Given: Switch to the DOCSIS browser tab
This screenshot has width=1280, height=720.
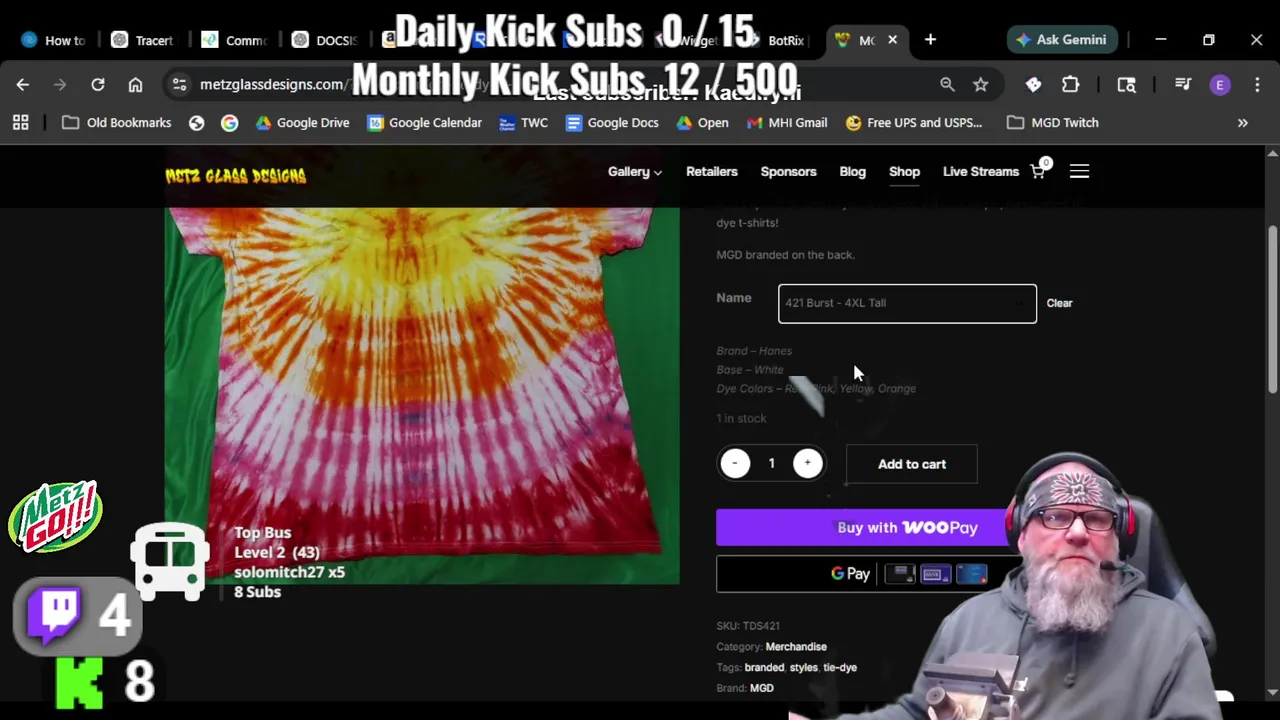Looking at the screenshot, I should pyautogui.click(x=325, y=40).
